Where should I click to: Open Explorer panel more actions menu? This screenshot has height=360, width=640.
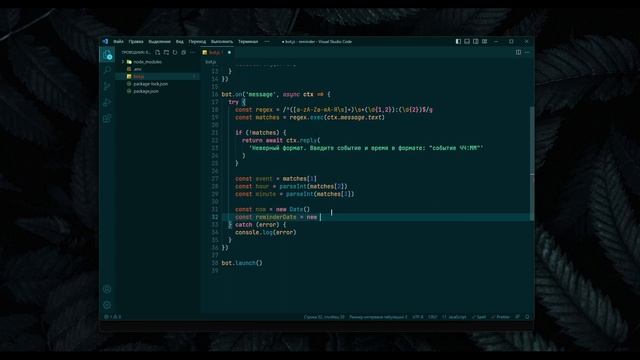pyautogui.click(x=193, y=52)
